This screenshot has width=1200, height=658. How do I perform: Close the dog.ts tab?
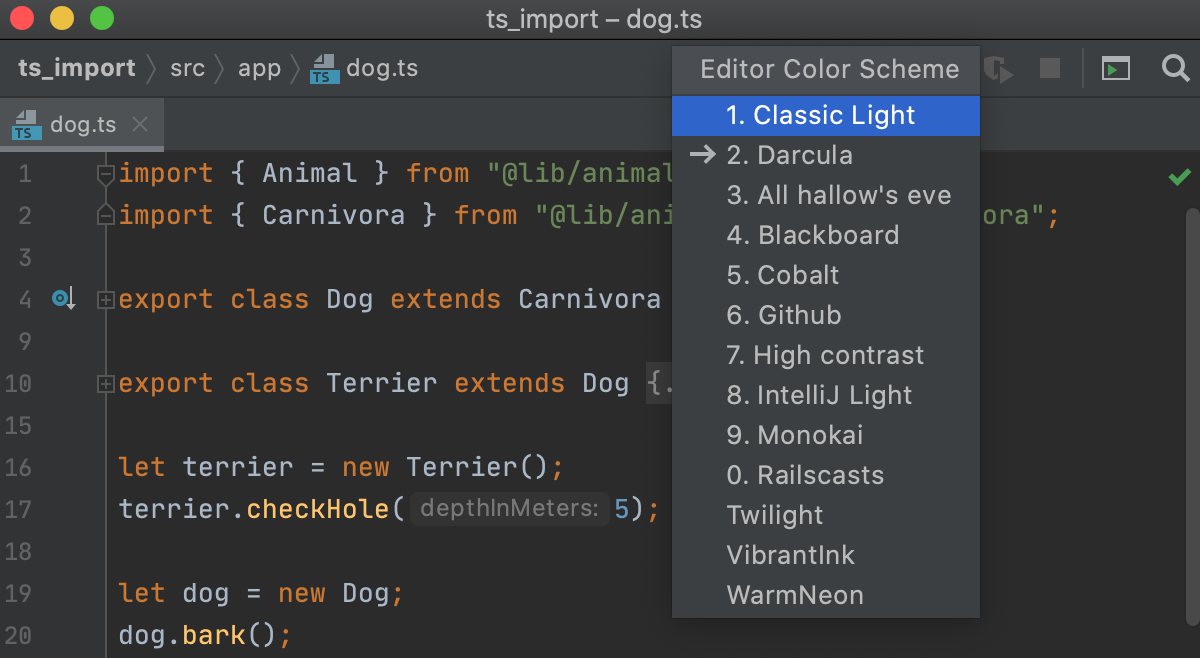coord(139,124)
